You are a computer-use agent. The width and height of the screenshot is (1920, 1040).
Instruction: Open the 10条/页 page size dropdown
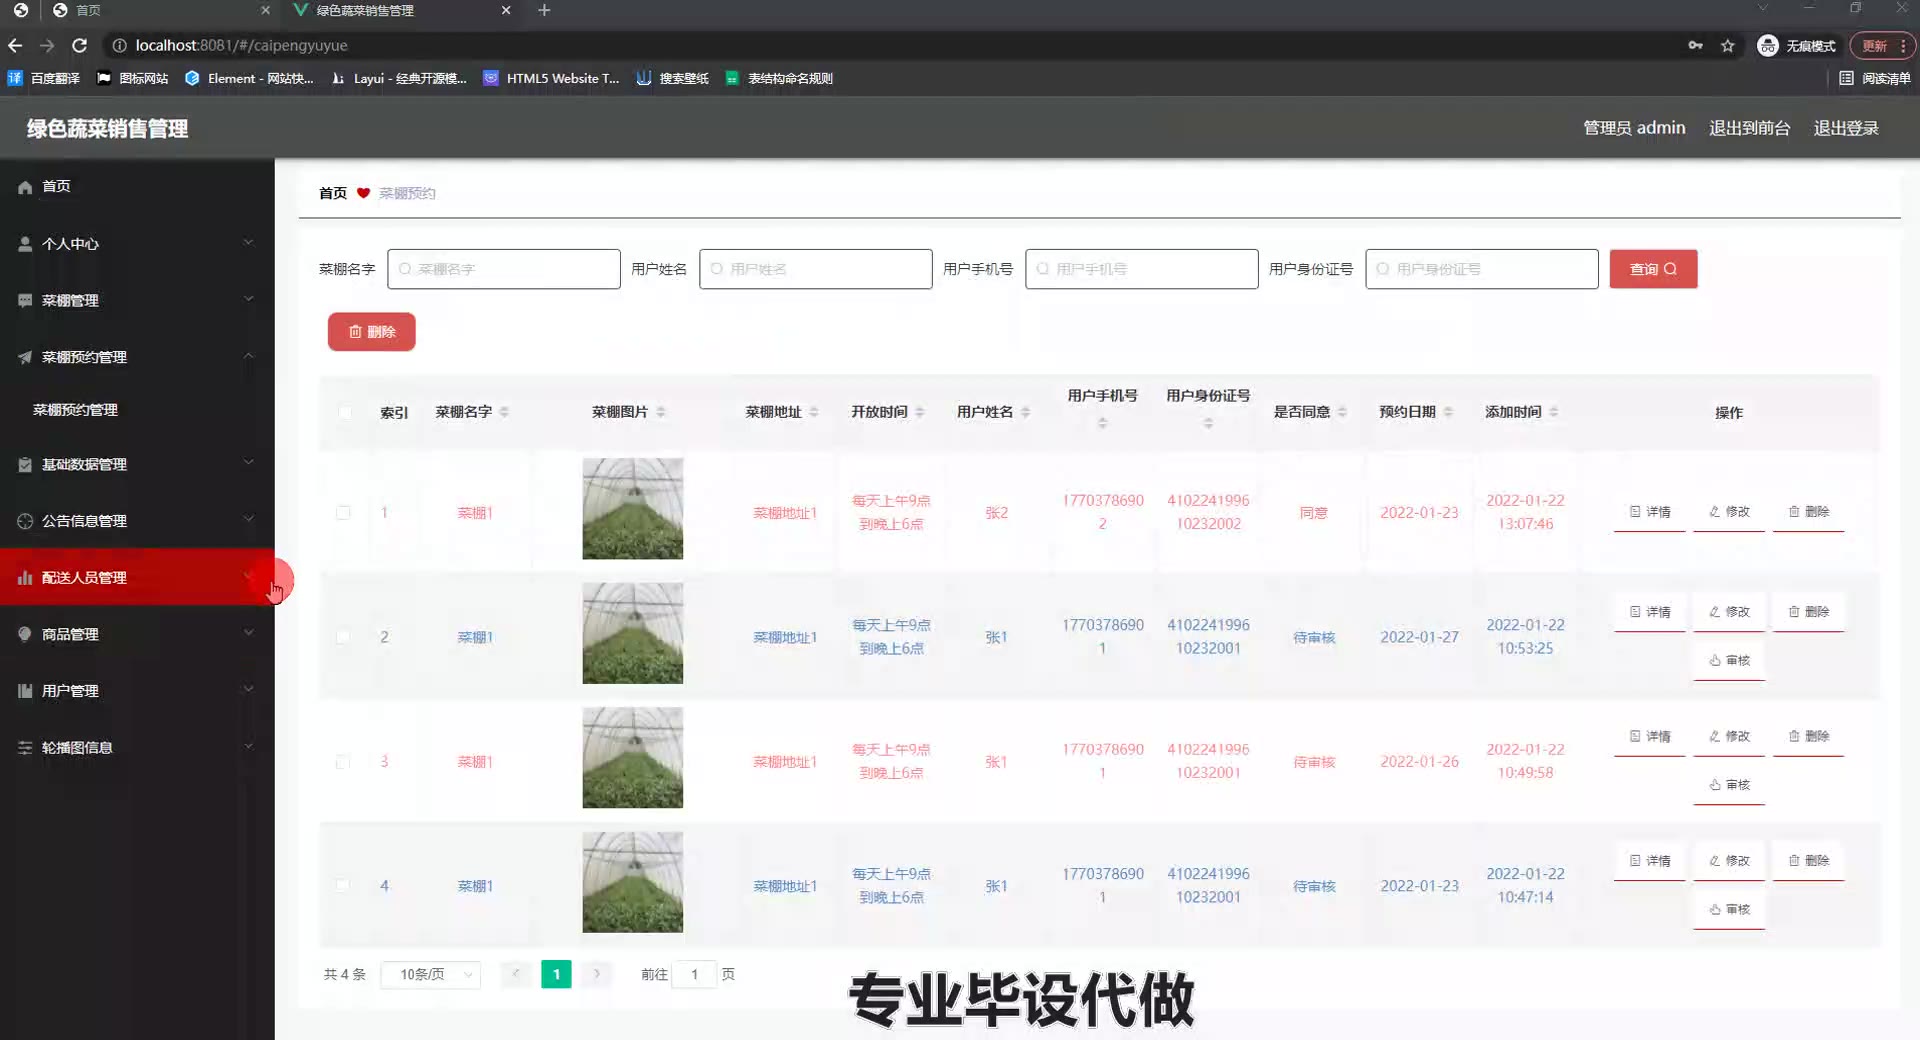click(x=431, y=974)
